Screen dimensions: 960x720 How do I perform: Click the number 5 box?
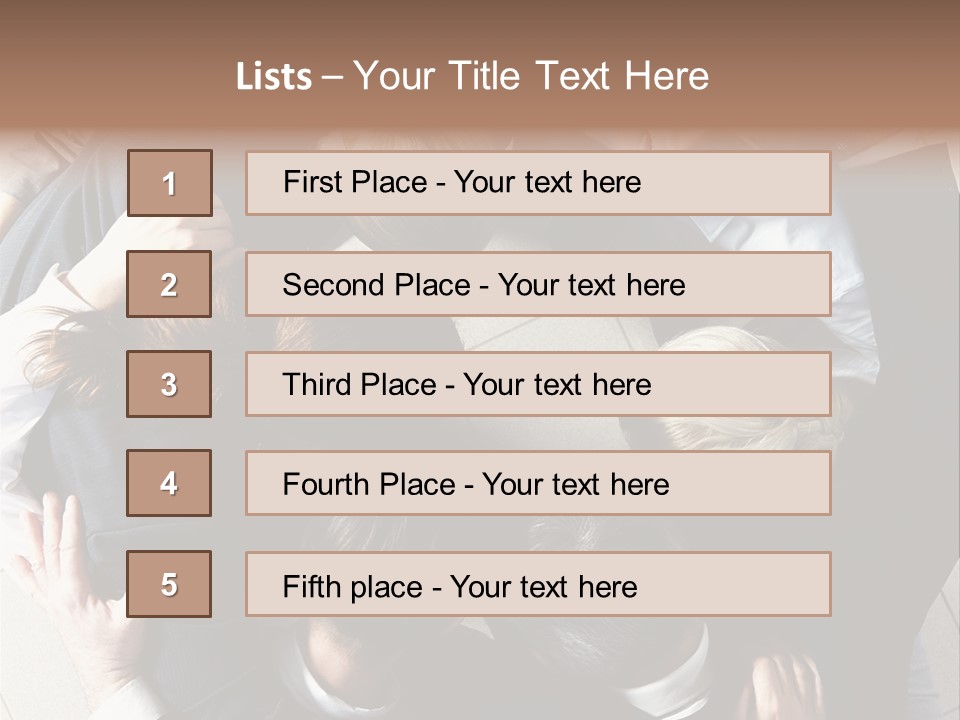pos(169,584)
